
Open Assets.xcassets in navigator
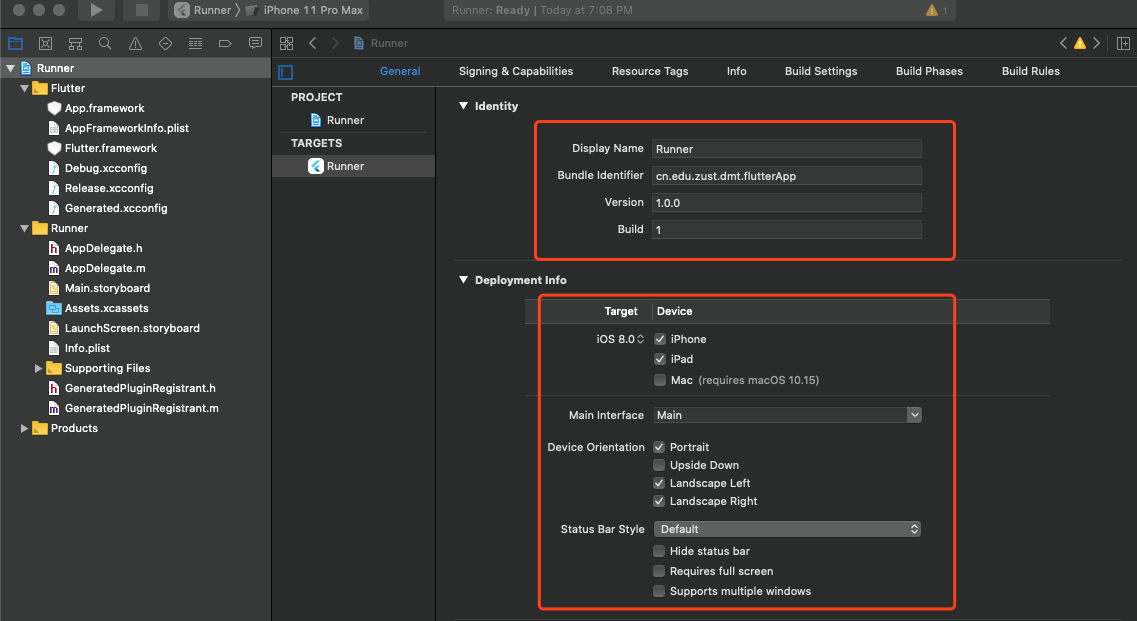pyautogui.click(x=107, y=308)
